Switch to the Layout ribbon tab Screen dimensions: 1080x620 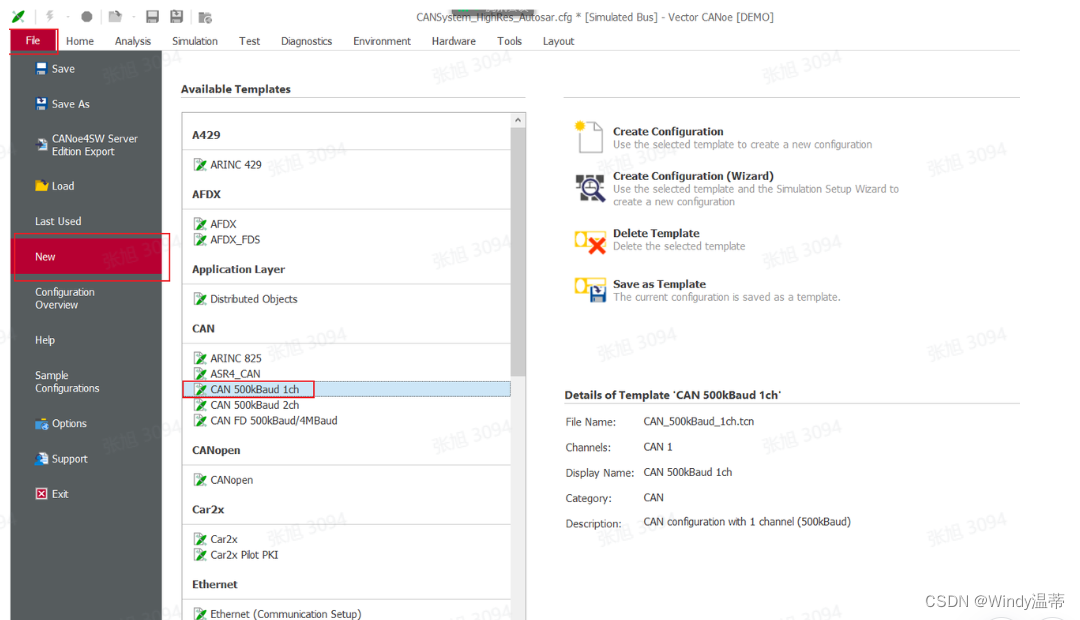tap(559, 41)
